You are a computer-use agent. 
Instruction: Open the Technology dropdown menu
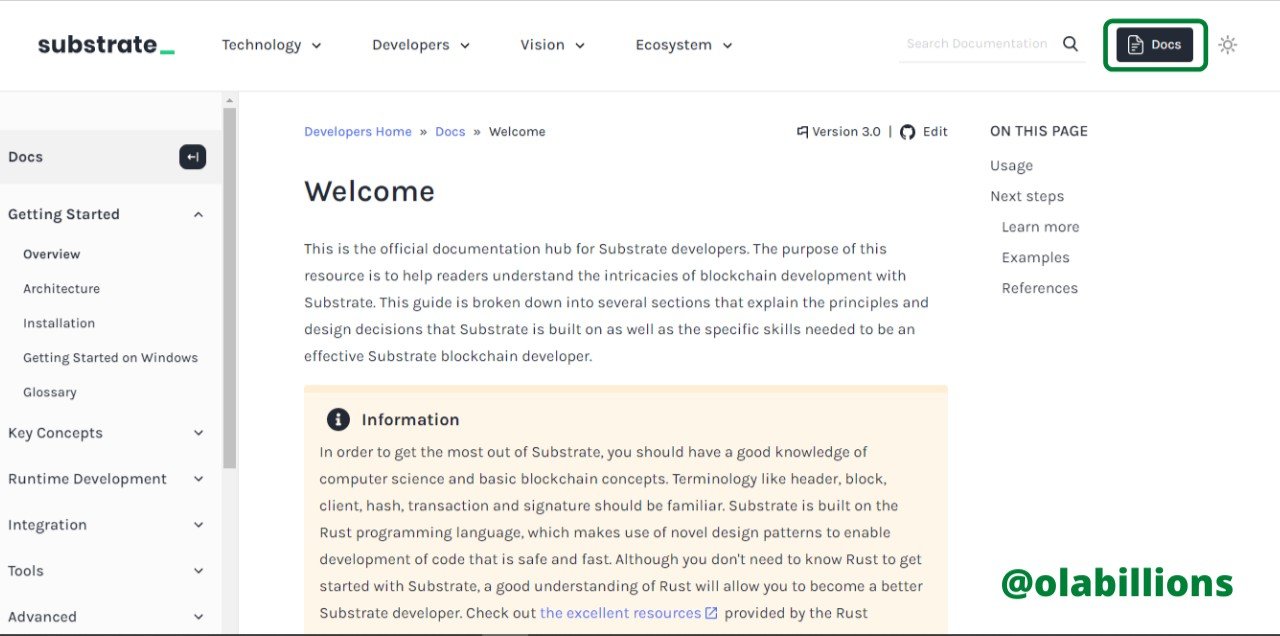(271, 45)
